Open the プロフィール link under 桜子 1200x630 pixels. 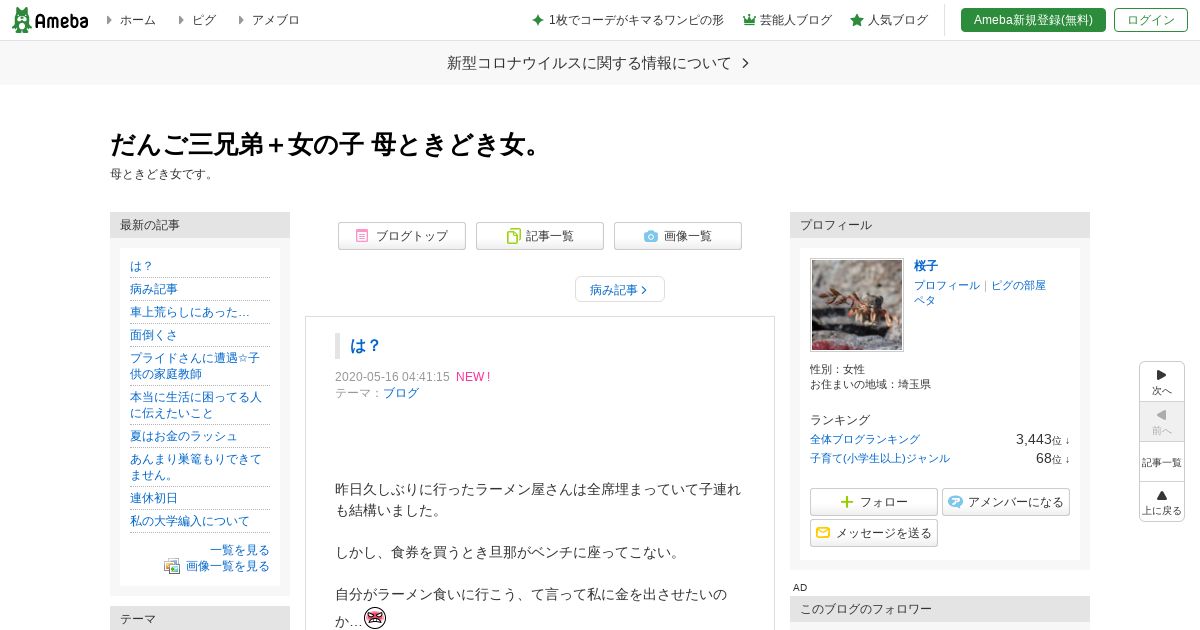coord(947,285)
